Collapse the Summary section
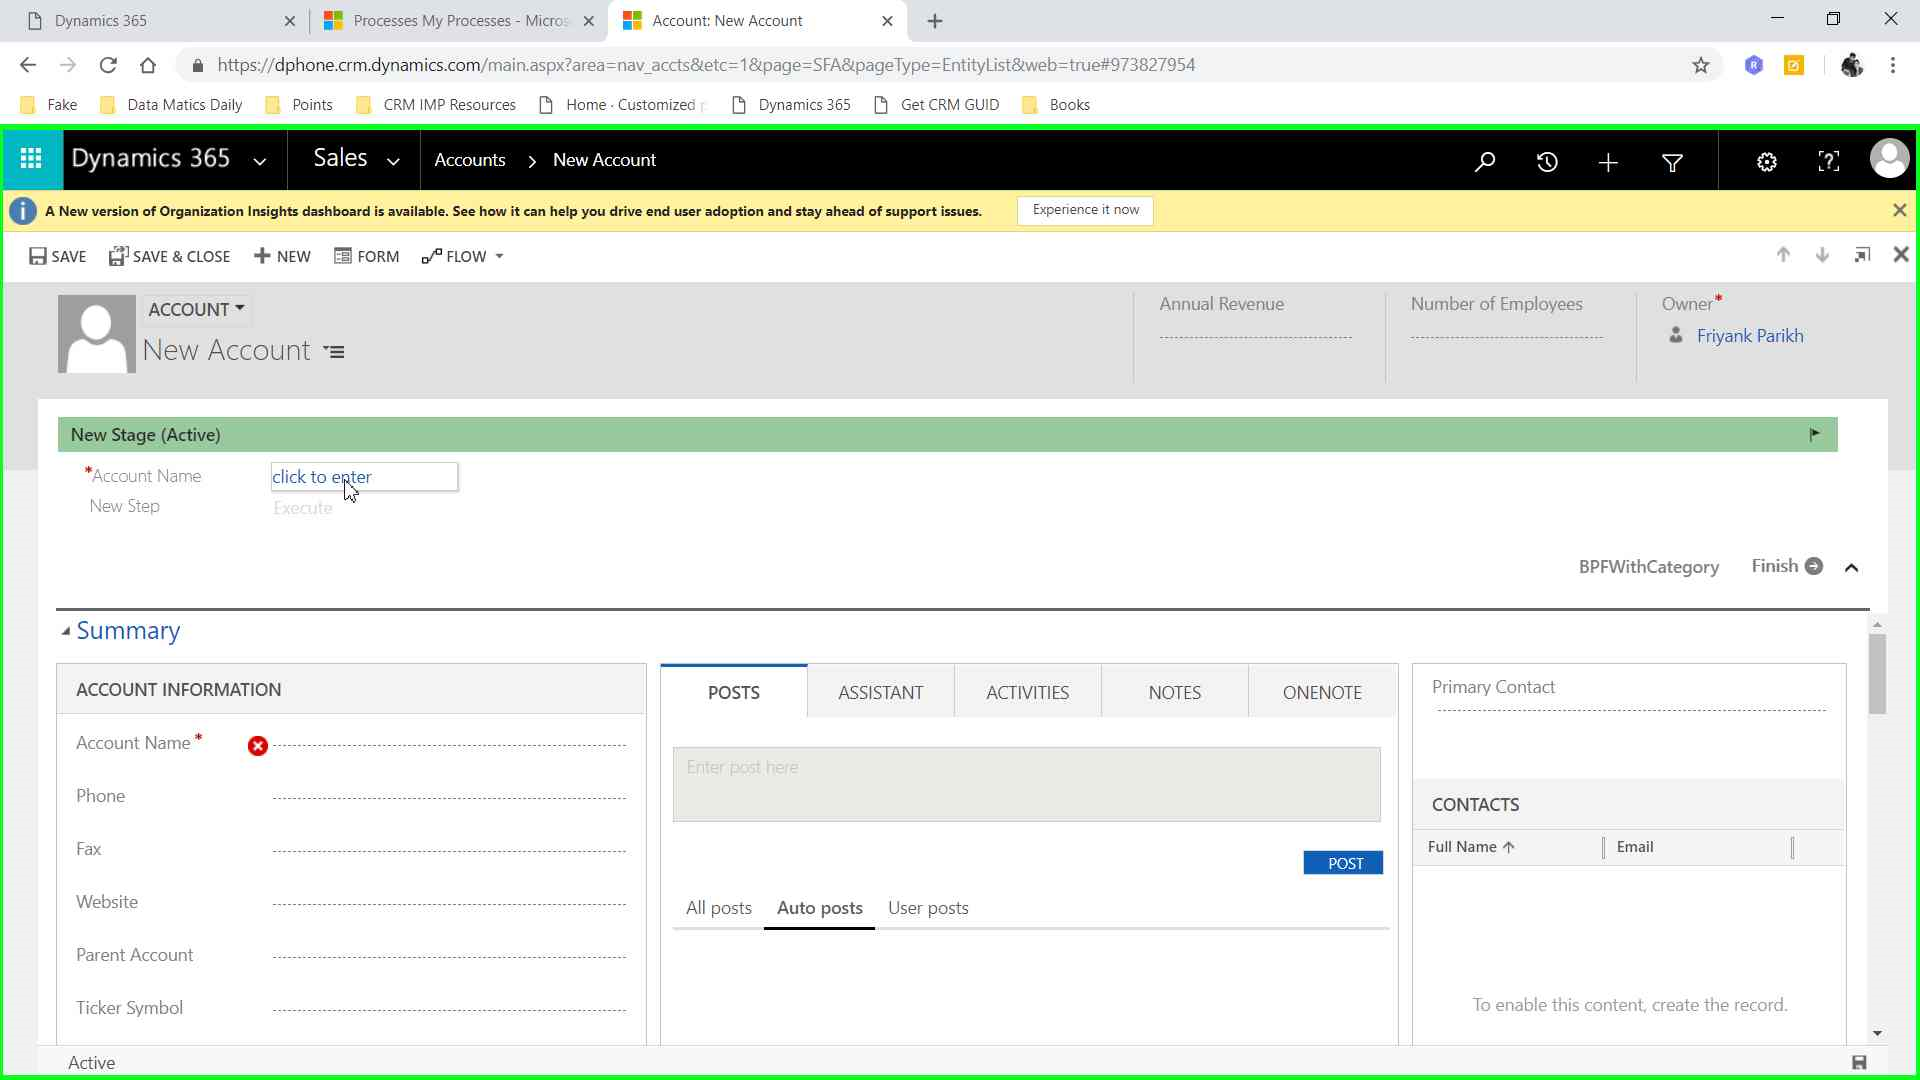Viewport: 1920px width, 1080px height. tap(66, 631)
